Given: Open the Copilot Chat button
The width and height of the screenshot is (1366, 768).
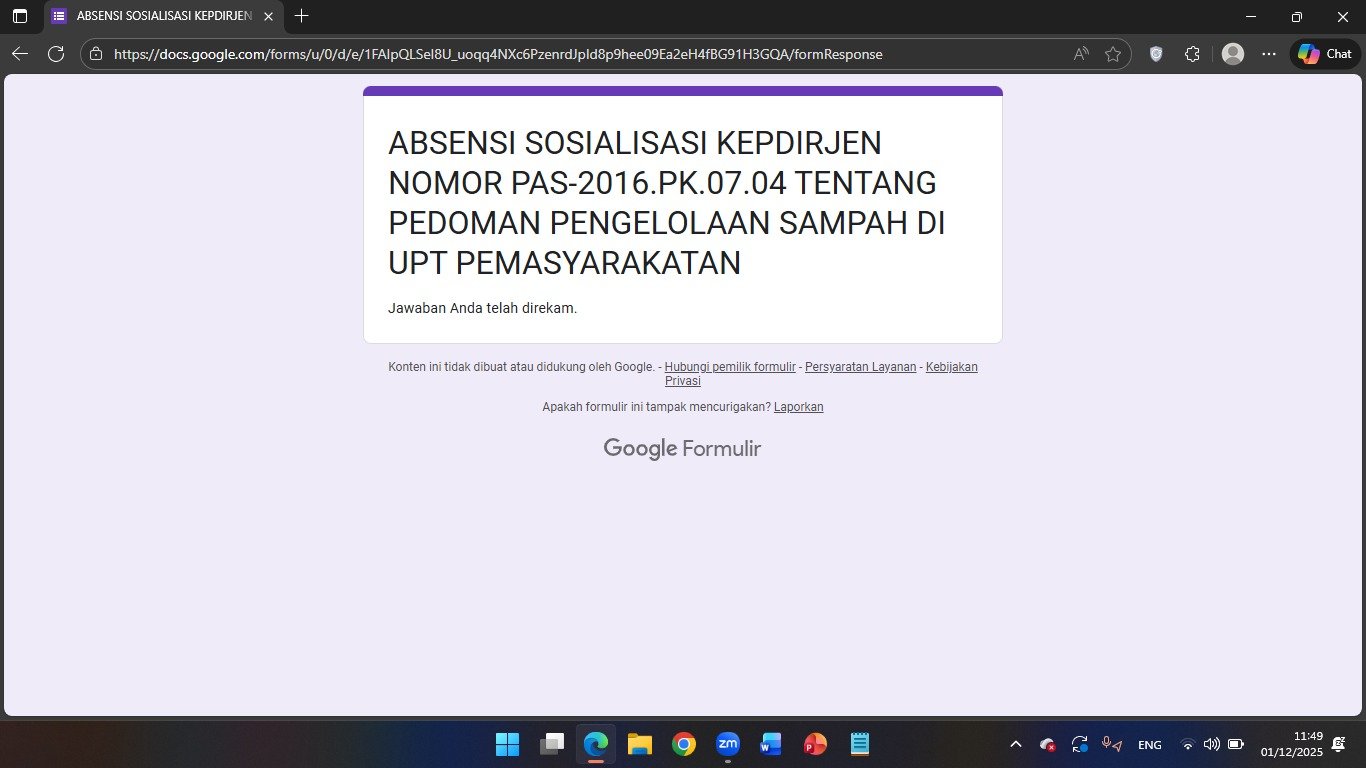Looking at the screenshot, I should pyautogui.click(x=1325, y=54).
